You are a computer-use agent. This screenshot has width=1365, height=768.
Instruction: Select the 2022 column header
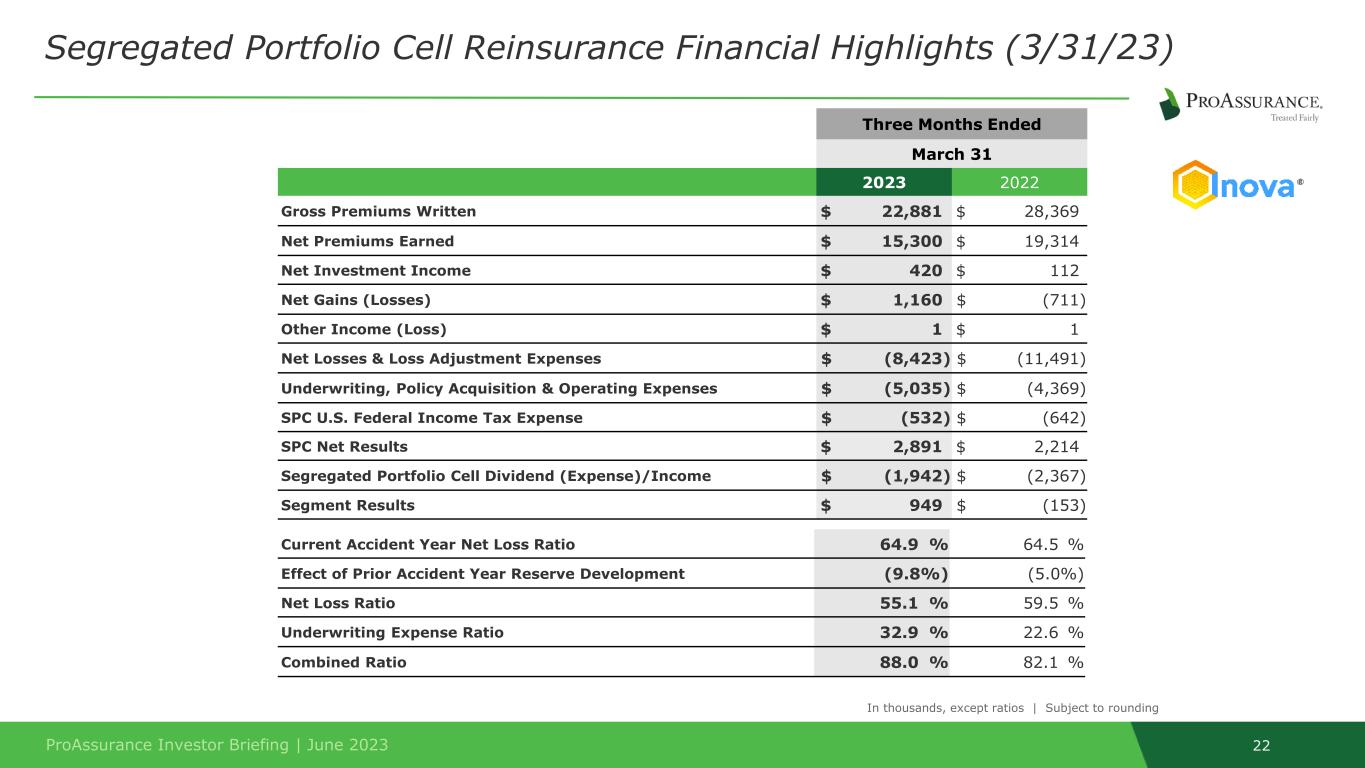(1019, 182)
